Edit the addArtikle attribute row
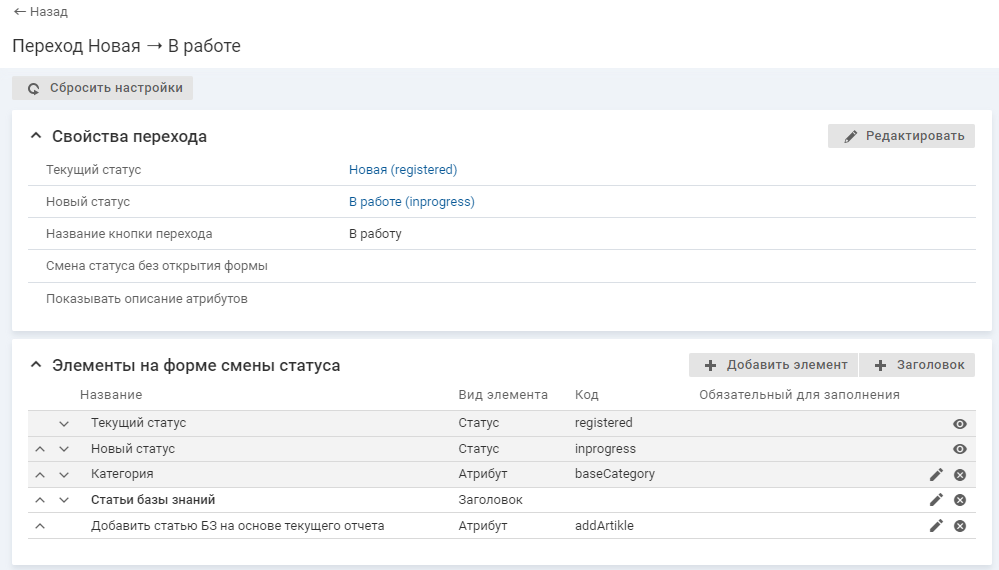The width and height of the screenshot is (999, 570). 936,526
